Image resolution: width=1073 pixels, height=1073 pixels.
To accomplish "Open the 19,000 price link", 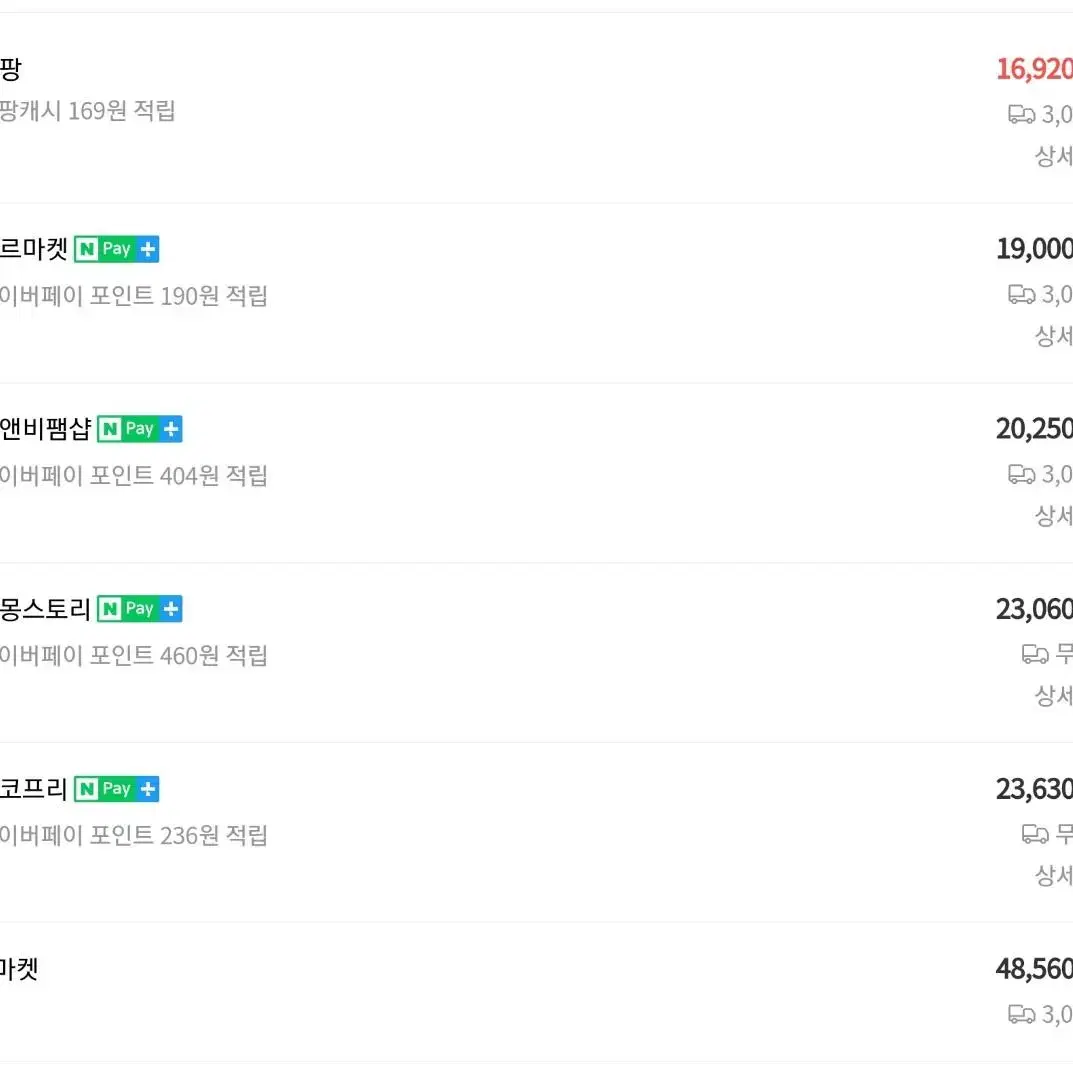I will coord(1034,249).
